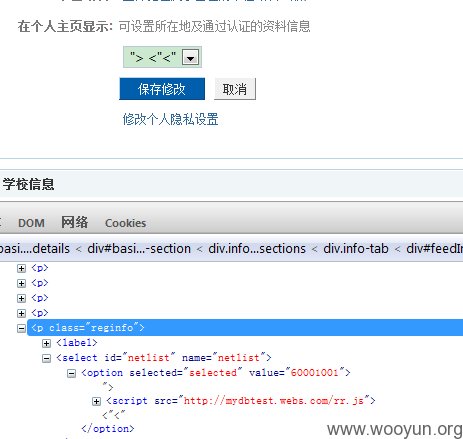The height and width of the screenshot is (439, 463).
Task: Collapse the select id="netlist" node
Action: pyautogui.click(x=46, y=358)
